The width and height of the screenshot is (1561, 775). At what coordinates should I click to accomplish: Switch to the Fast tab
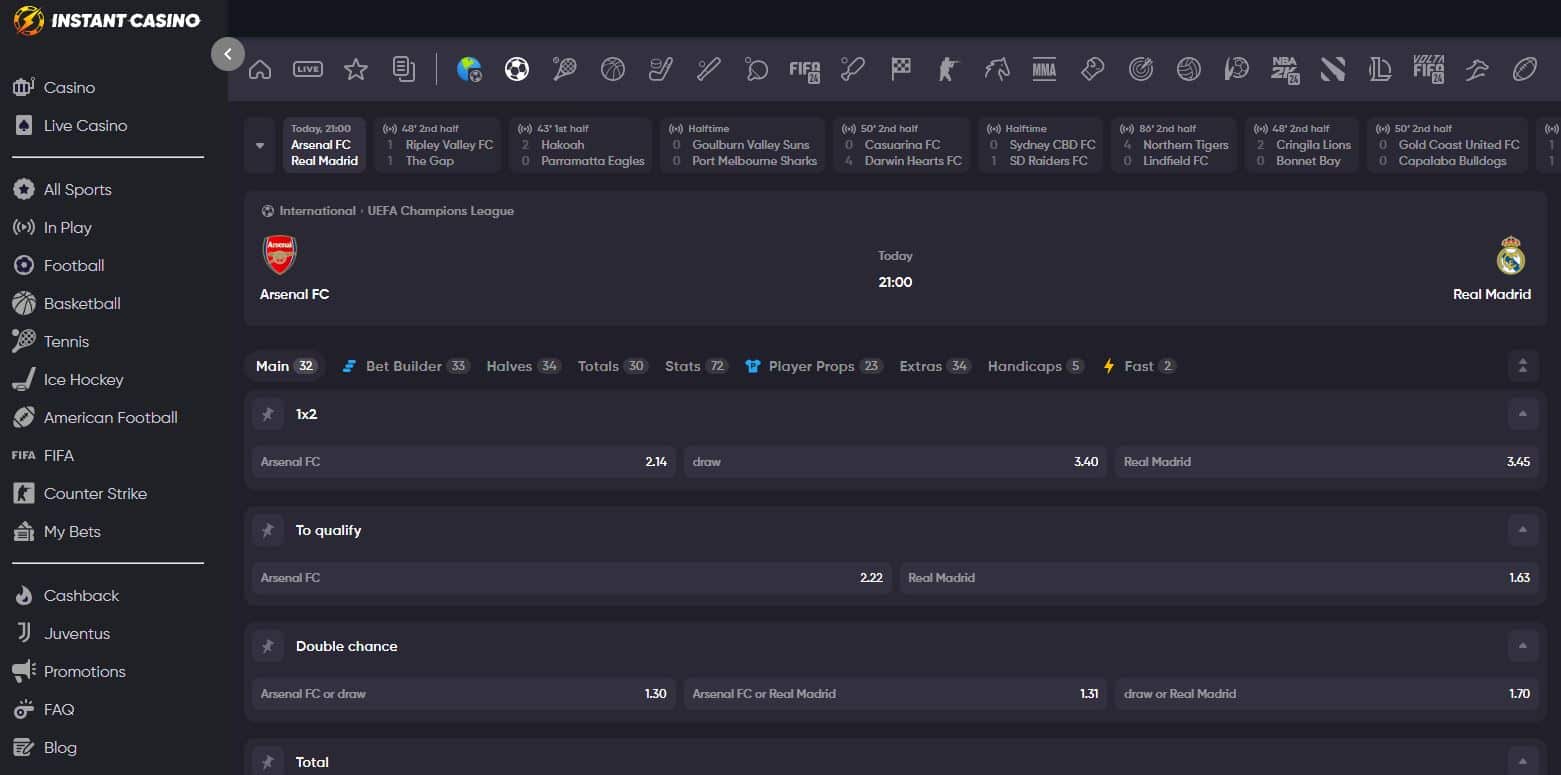pyautogui.click(x=1139, y=366)
